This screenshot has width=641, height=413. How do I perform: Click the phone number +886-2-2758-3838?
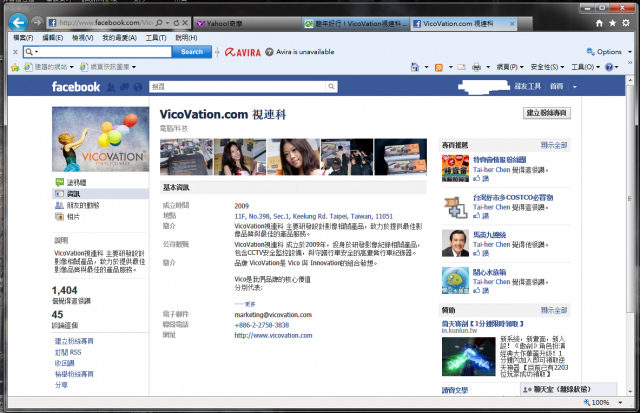point(262,325)
